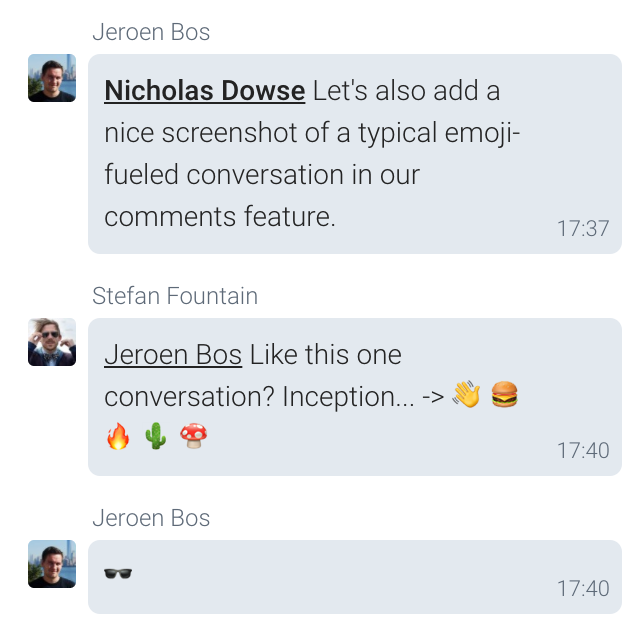640x638 pixels.
Task: Click the 17:37 timestamp
Action: coord(583,229)
